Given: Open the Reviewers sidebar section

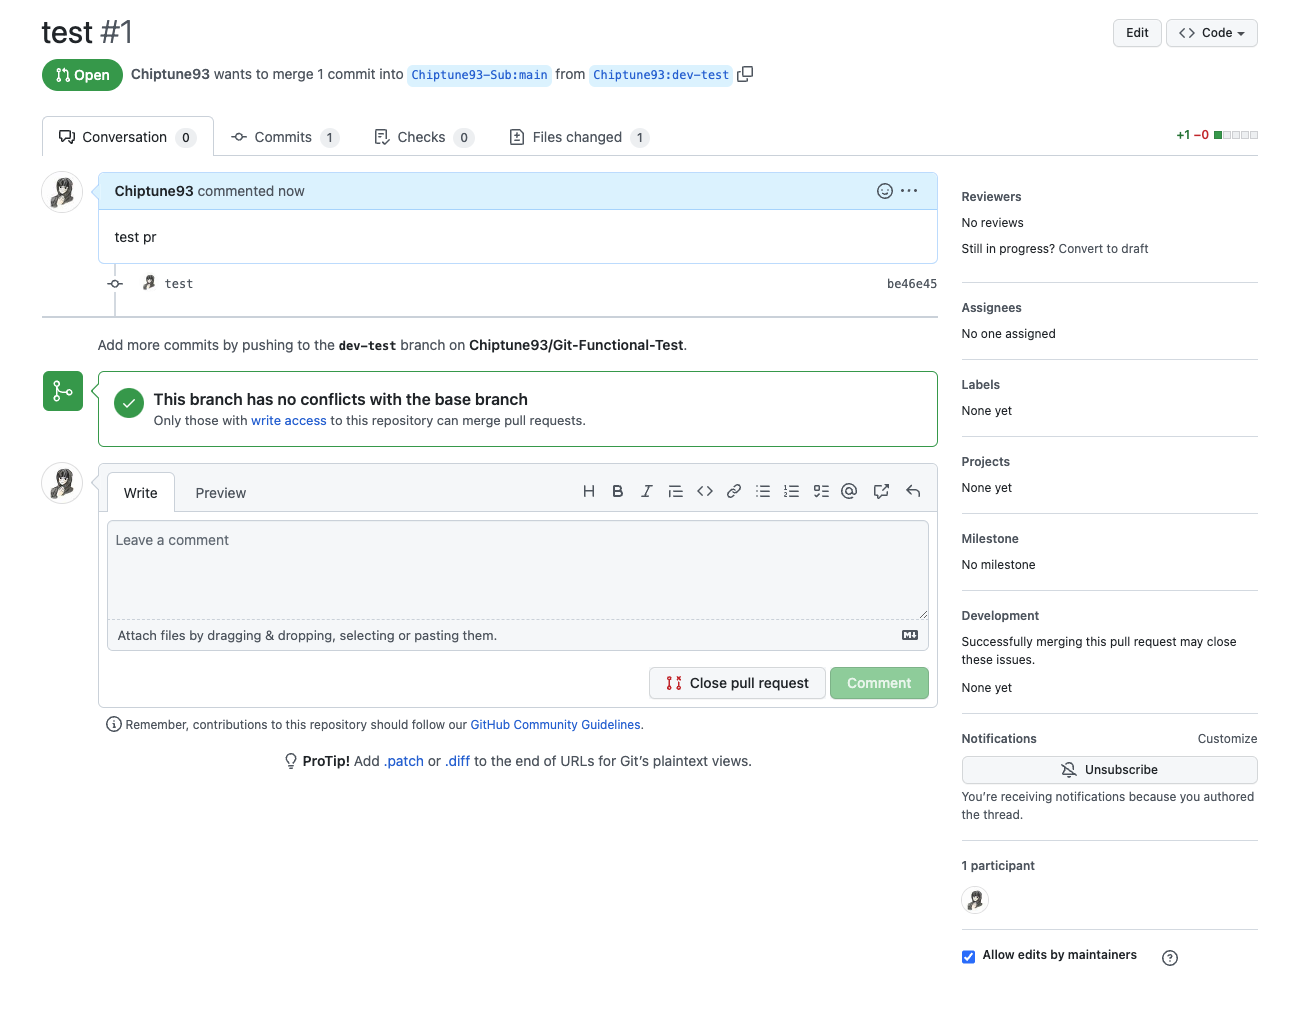Looking at the screenshot, I should point(991,197).
